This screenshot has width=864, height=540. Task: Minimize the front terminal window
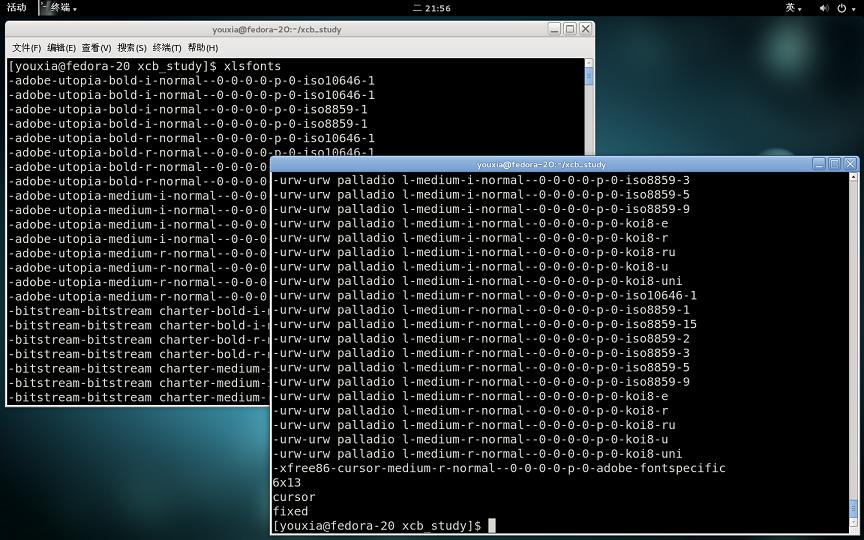pyautogui.click(x=819, y=164)
